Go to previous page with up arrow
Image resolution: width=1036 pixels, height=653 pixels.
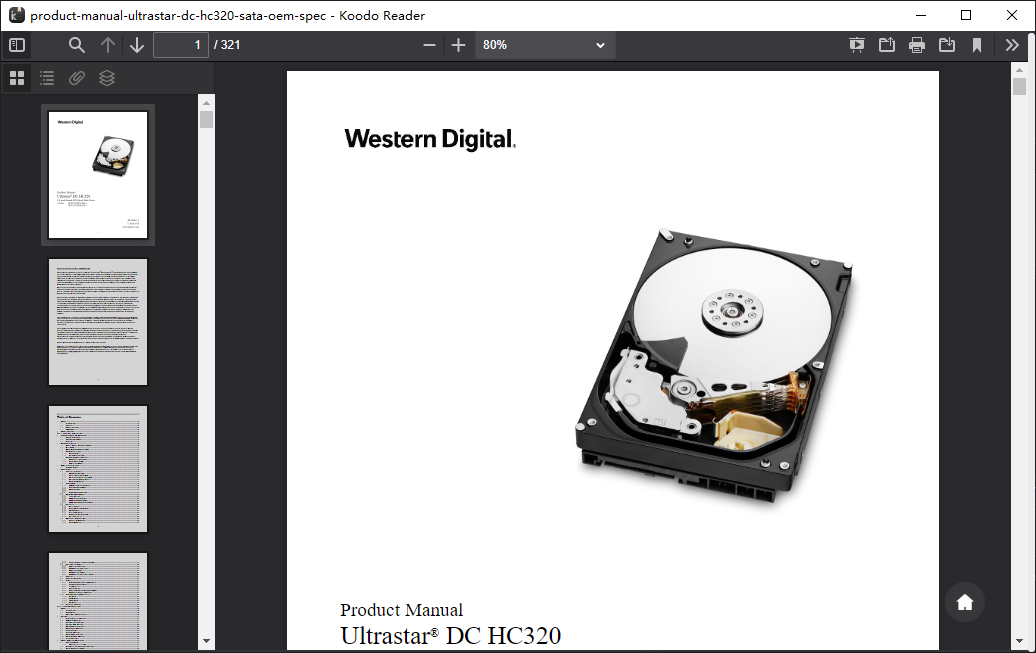click(107, 45)
